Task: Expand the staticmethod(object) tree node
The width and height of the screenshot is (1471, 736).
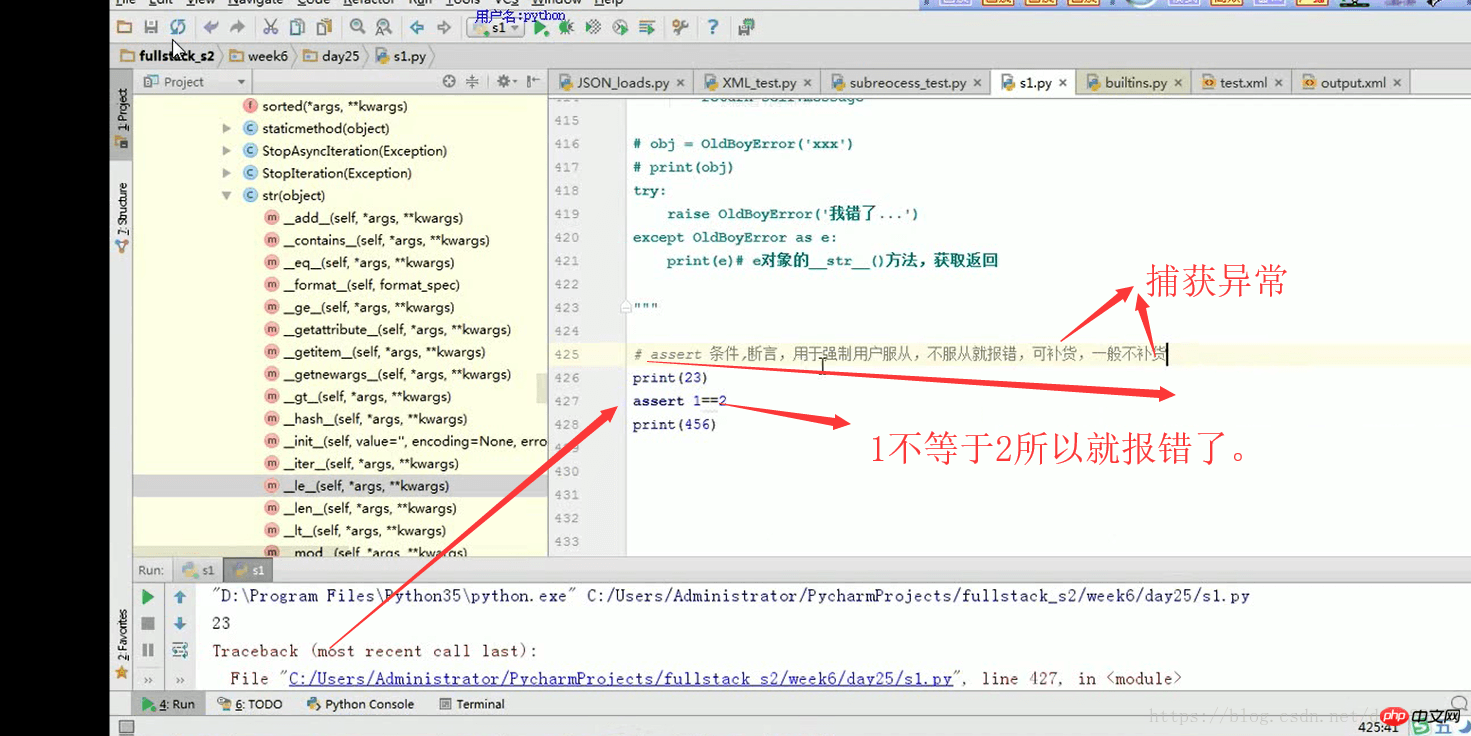Action: click(227, 129)
